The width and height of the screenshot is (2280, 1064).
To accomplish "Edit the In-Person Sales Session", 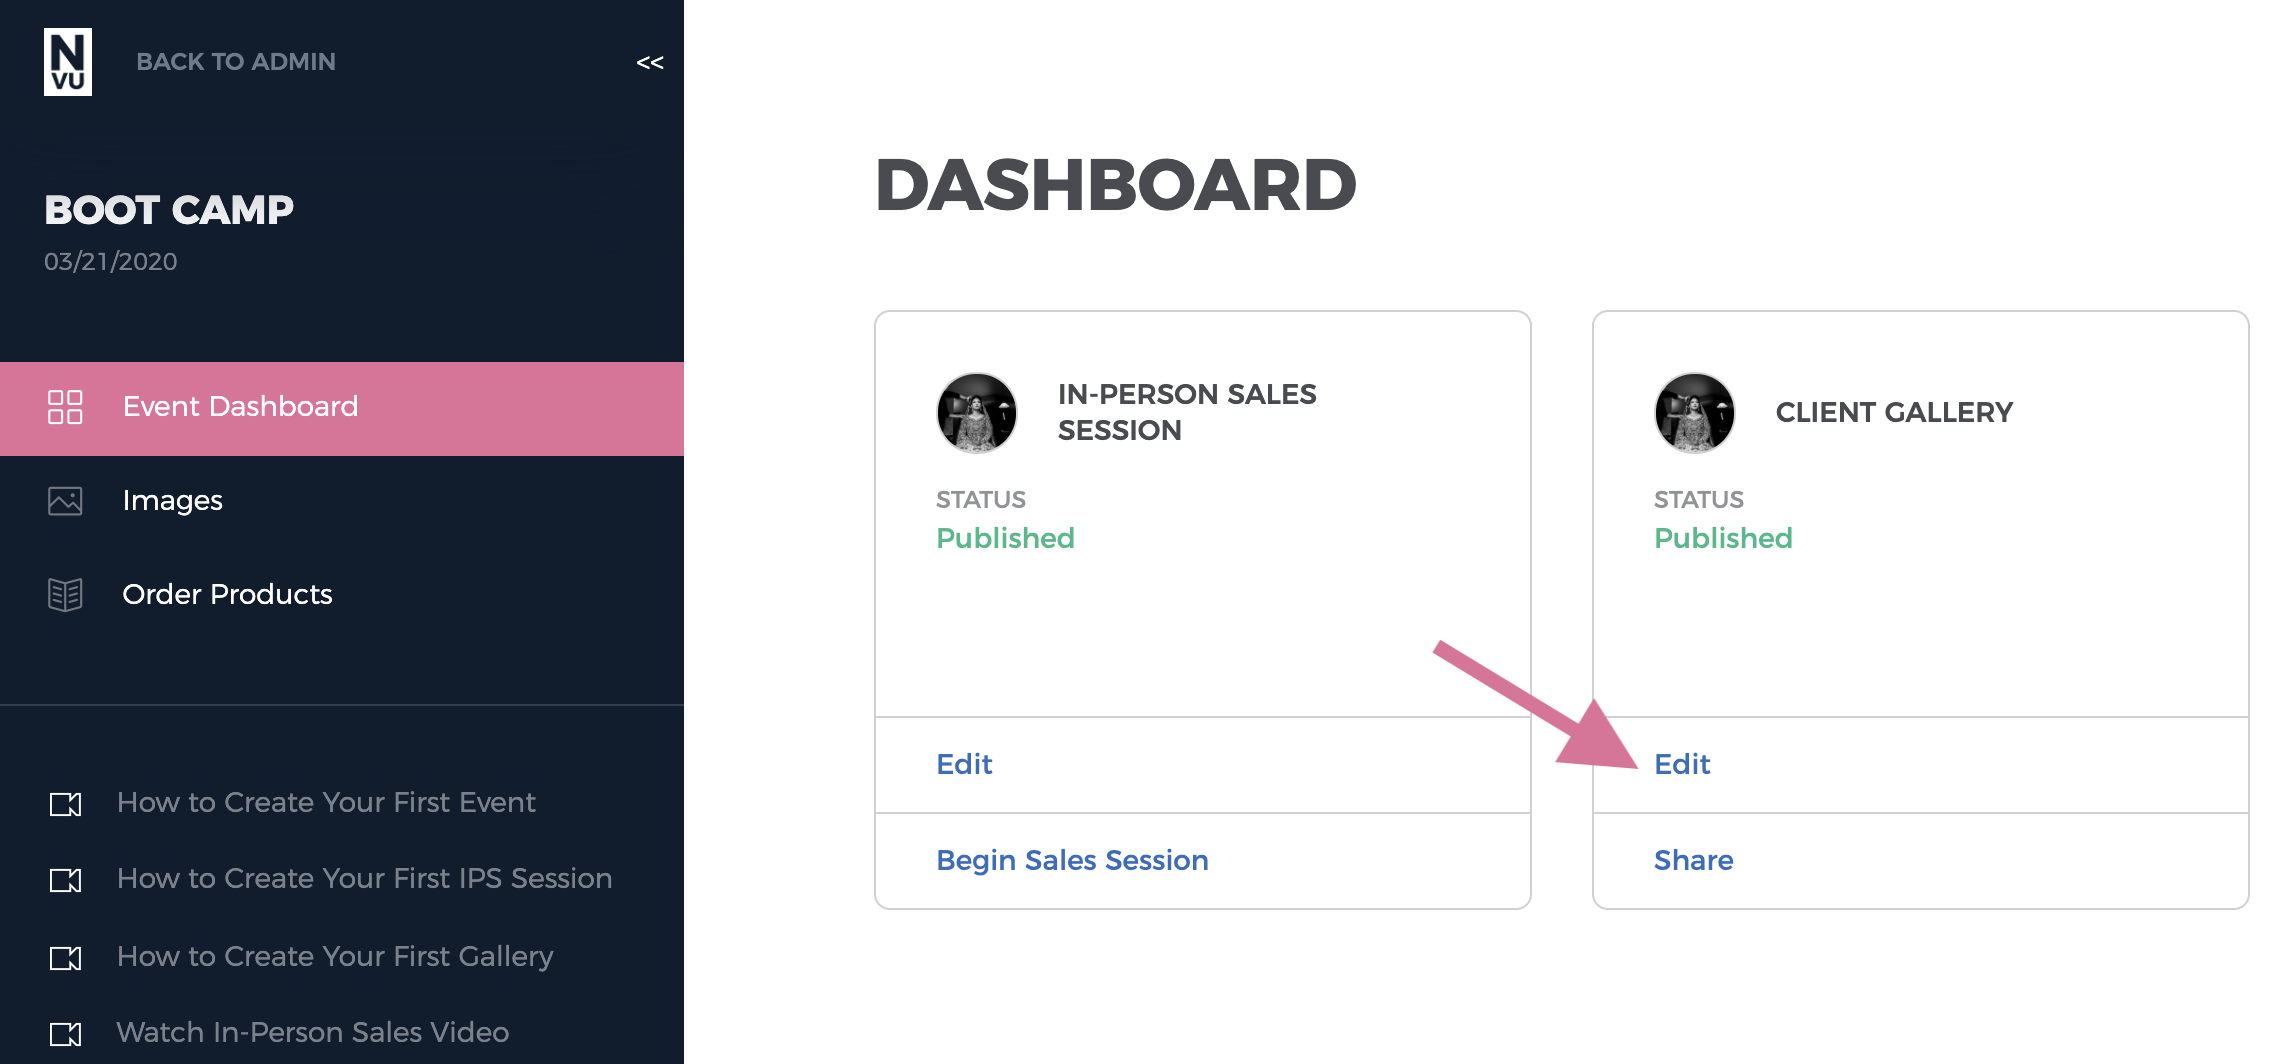I will coord(964,764).
